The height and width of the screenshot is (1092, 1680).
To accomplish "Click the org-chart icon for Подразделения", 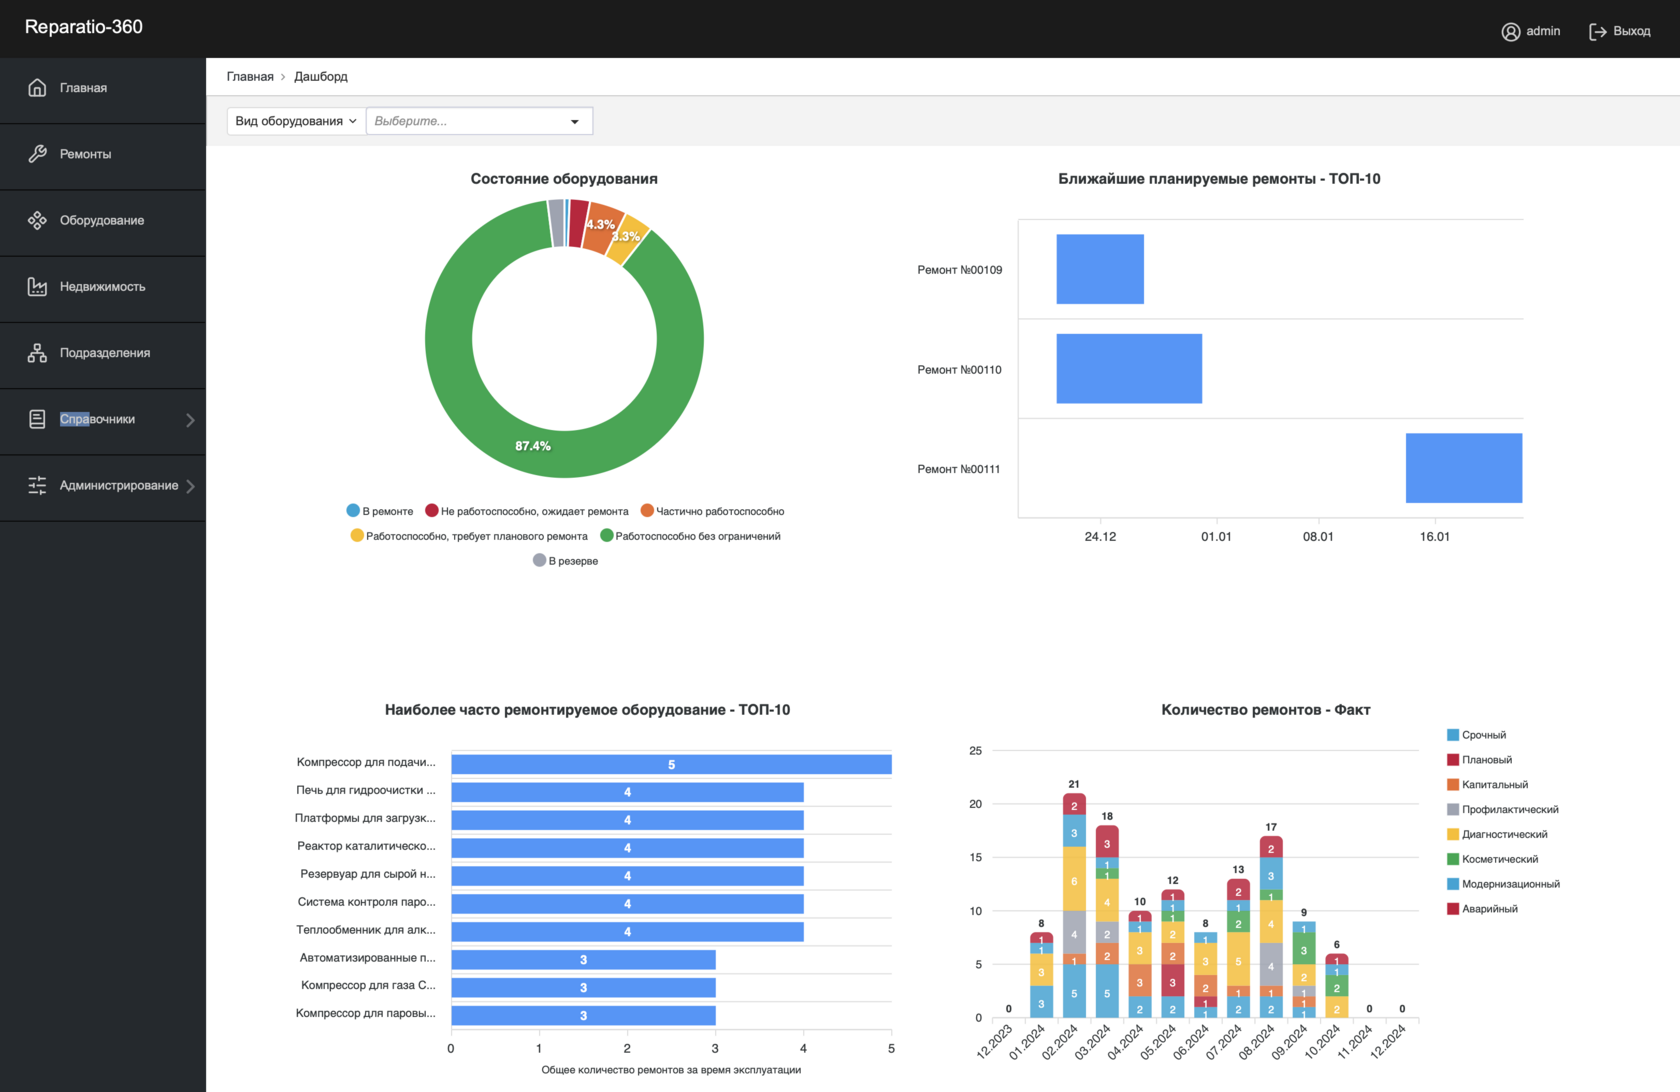I will coord(37,353).
